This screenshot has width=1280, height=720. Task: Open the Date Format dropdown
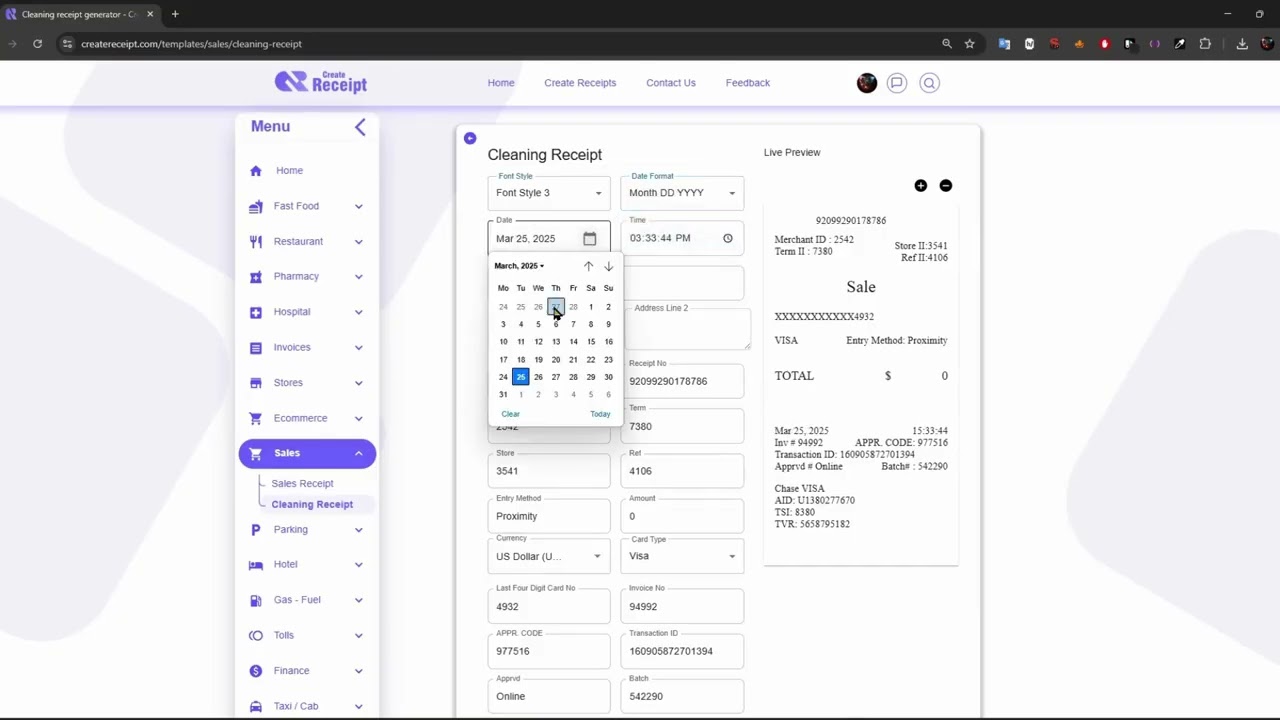pyautogui.click(x=682, y=193)
